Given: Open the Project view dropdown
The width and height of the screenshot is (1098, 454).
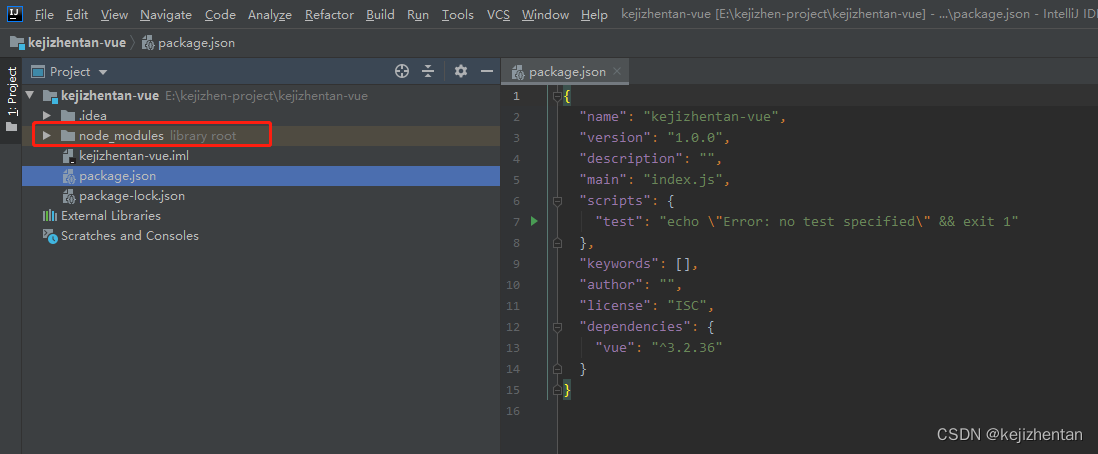Looking at the screenshot, I should pyautogui.click(x=103, y=72).
